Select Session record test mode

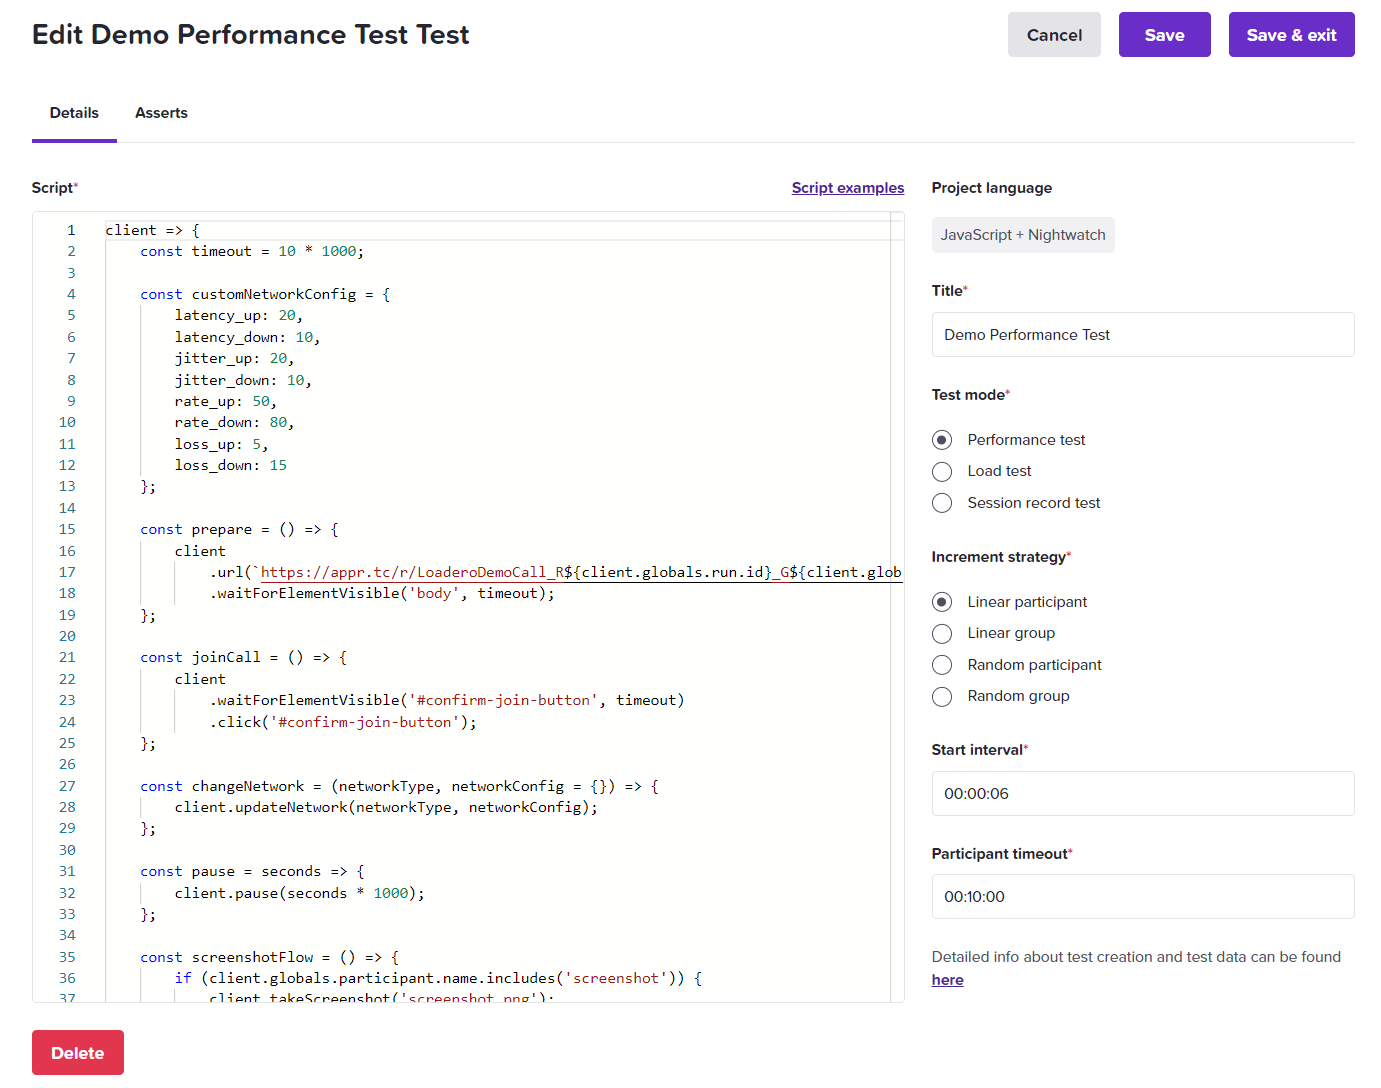(942, 503)
